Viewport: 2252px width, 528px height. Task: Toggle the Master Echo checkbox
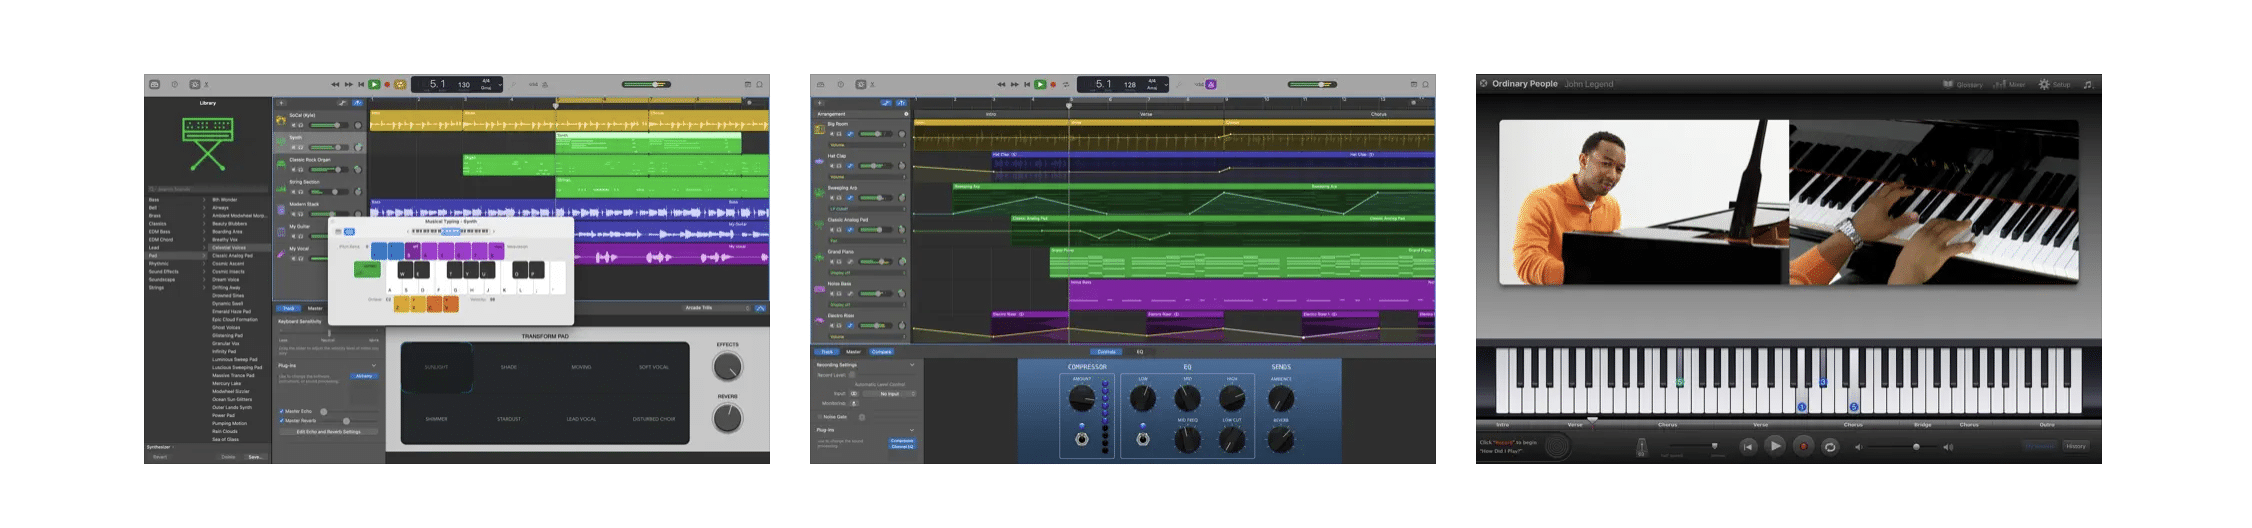pos(281,411)
